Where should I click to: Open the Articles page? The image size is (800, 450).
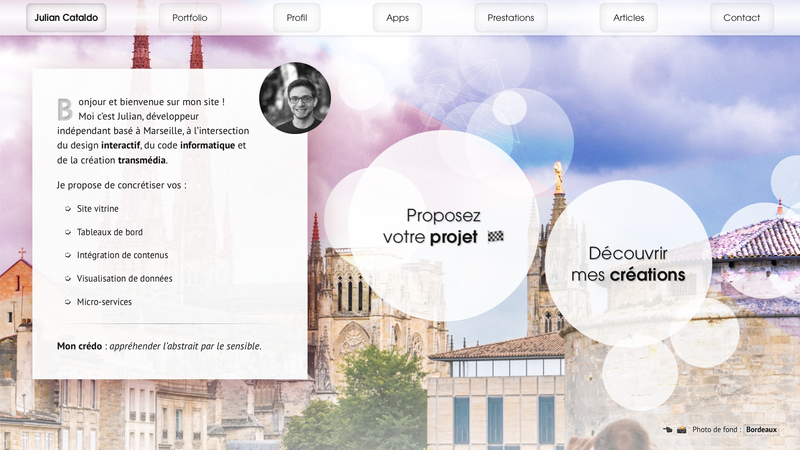(629, 17)
